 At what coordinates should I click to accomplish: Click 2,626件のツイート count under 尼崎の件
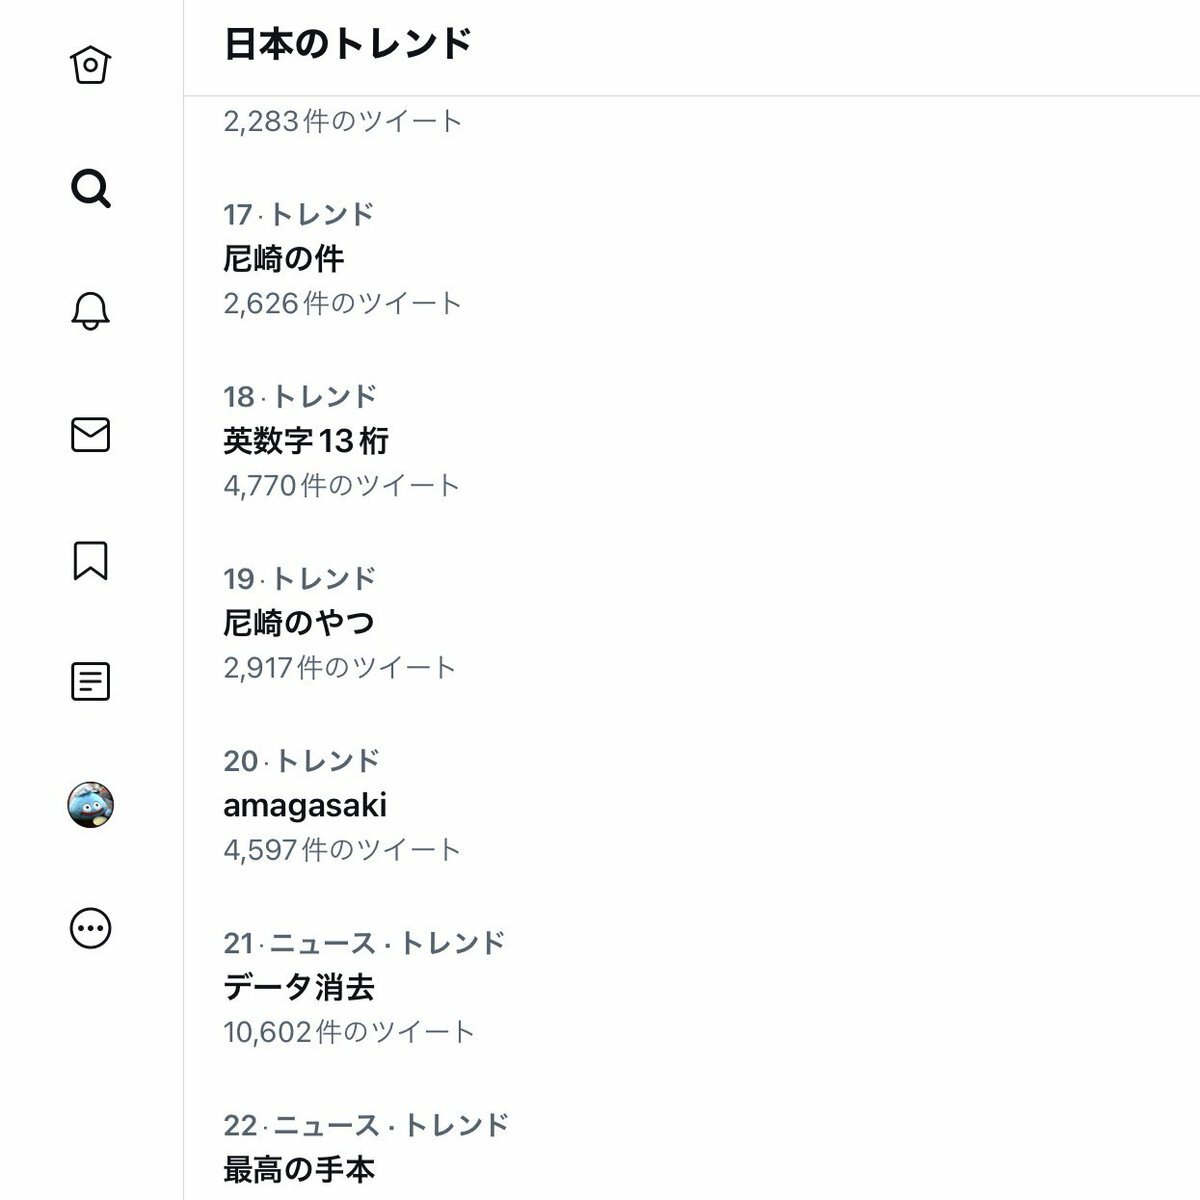click(343, 303)
